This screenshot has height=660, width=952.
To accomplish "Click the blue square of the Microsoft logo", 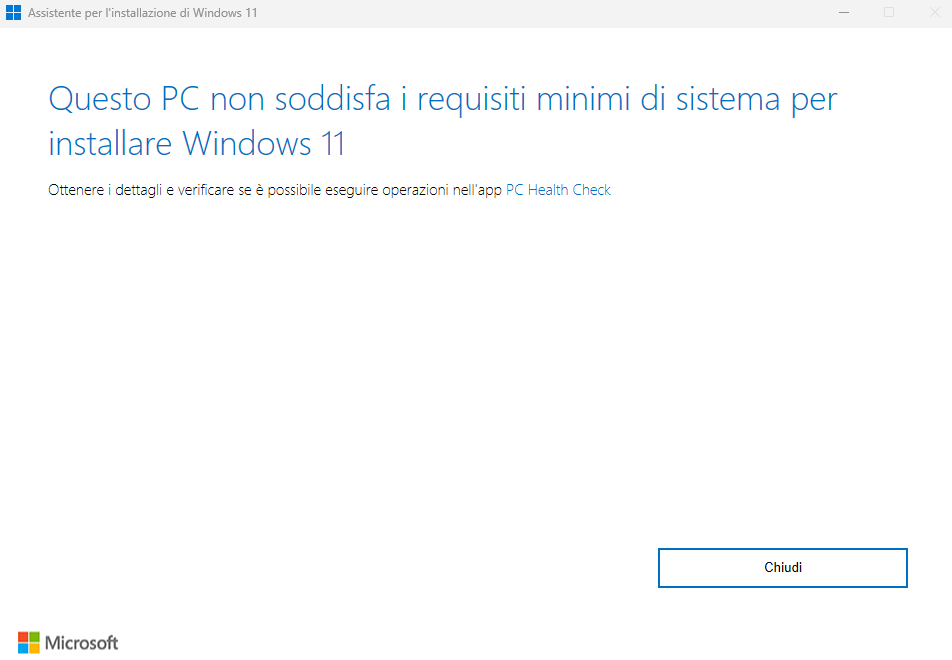I will coord(23,648).
